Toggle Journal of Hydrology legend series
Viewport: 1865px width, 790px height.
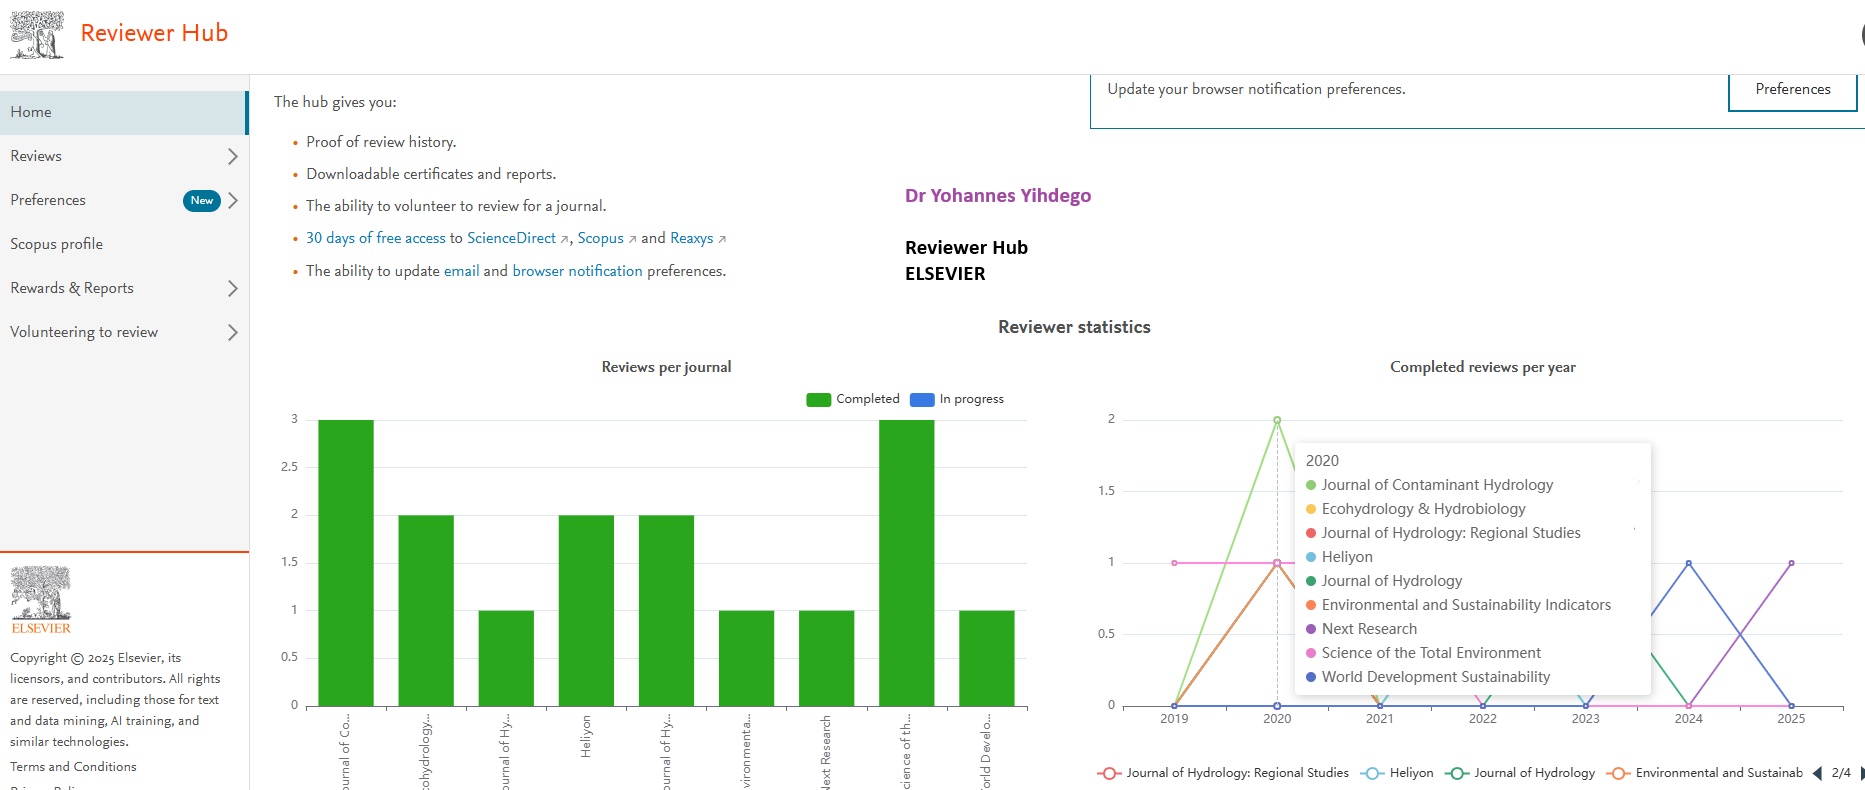point(1520,773)
